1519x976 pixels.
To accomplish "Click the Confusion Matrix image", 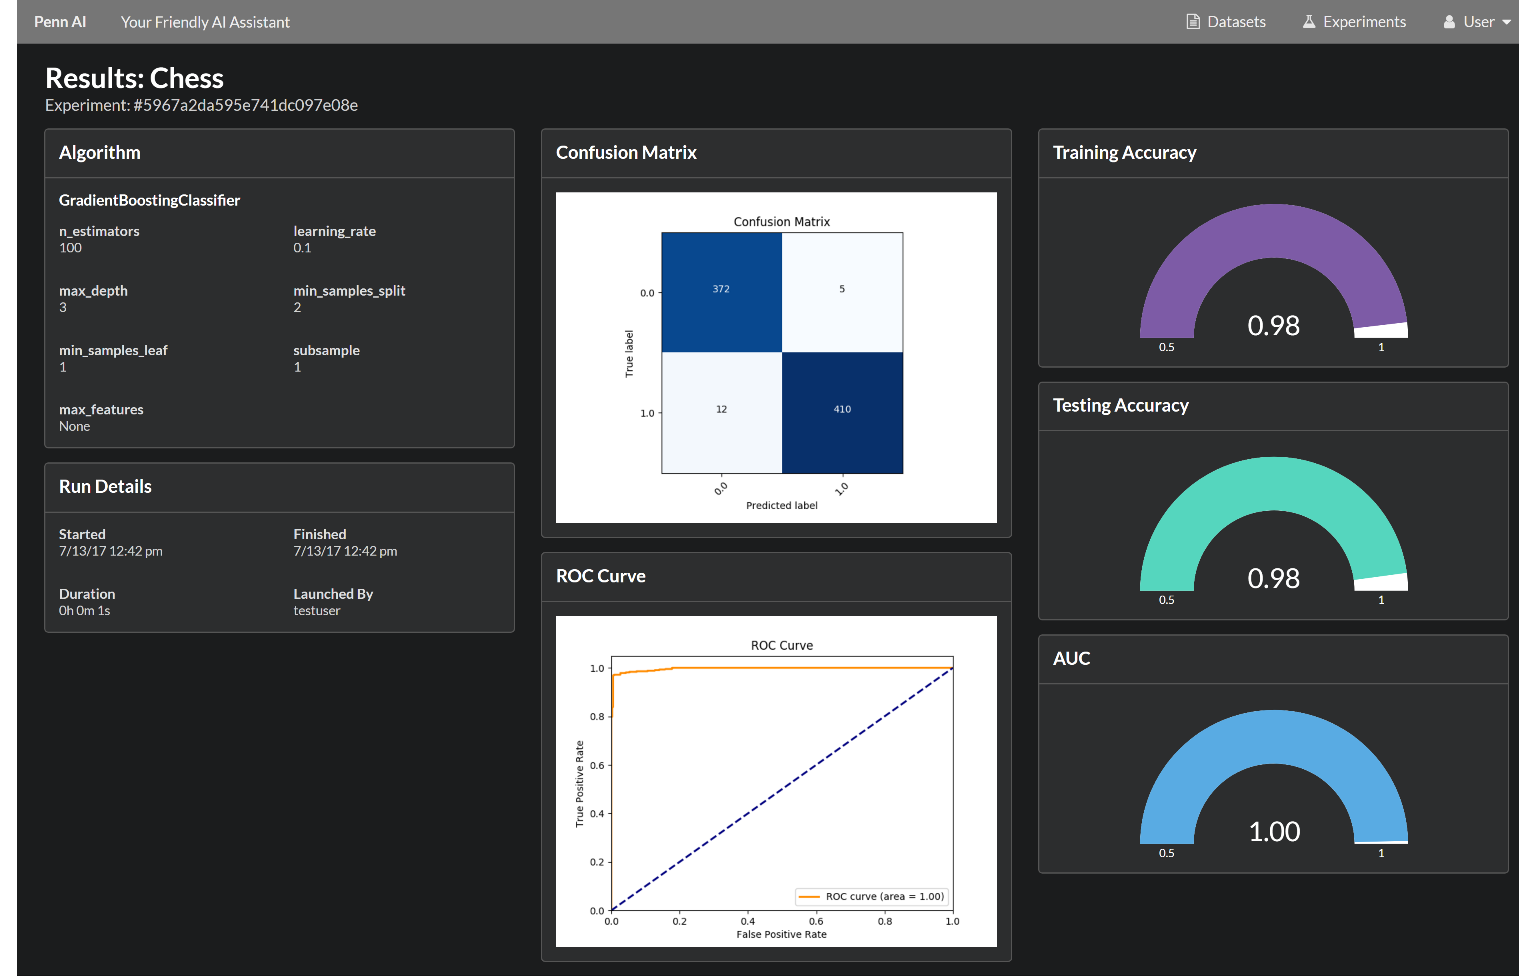I will [x=776, y=357].
